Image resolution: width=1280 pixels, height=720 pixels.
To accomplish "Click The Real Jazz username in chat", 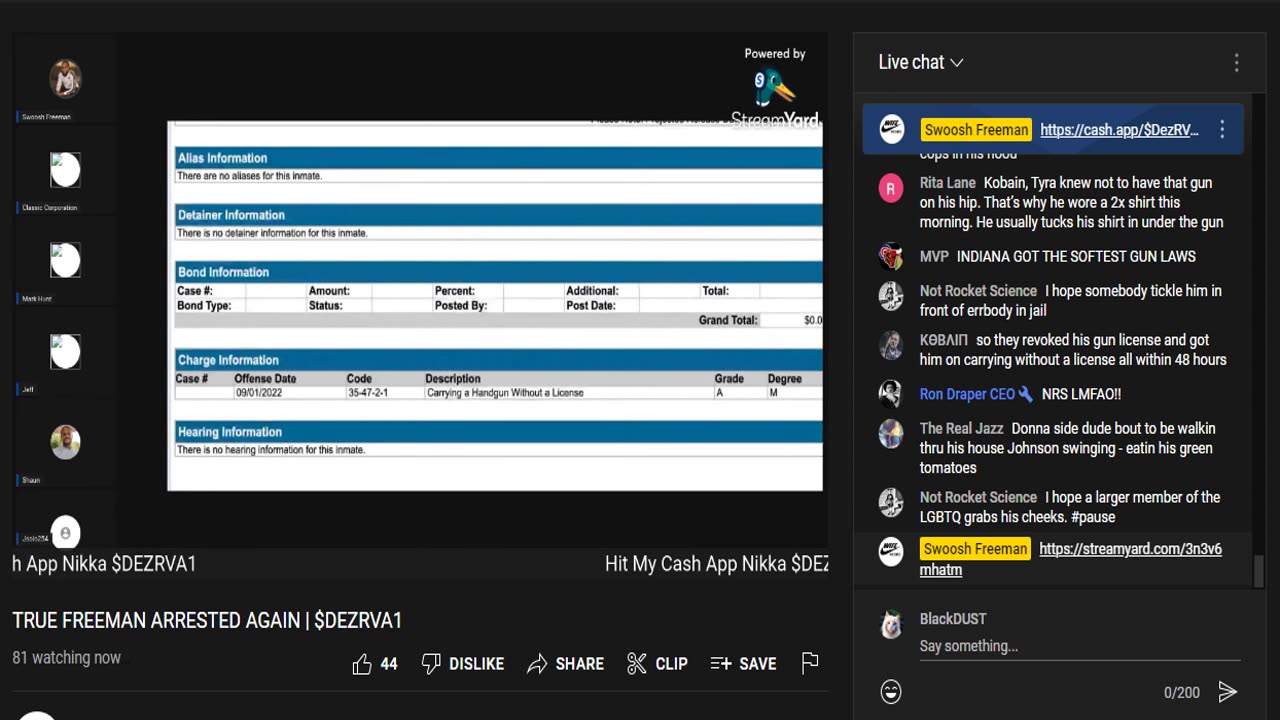I will point(961,428).
